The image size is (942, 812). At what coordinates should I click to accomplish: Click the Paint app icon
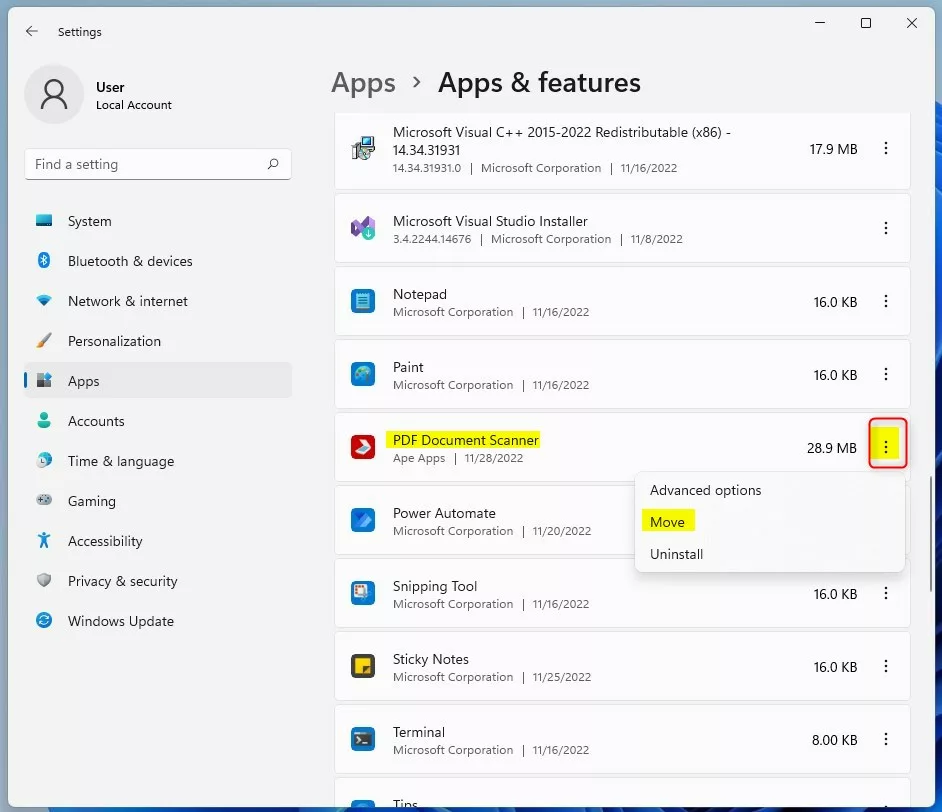[363, 374]
